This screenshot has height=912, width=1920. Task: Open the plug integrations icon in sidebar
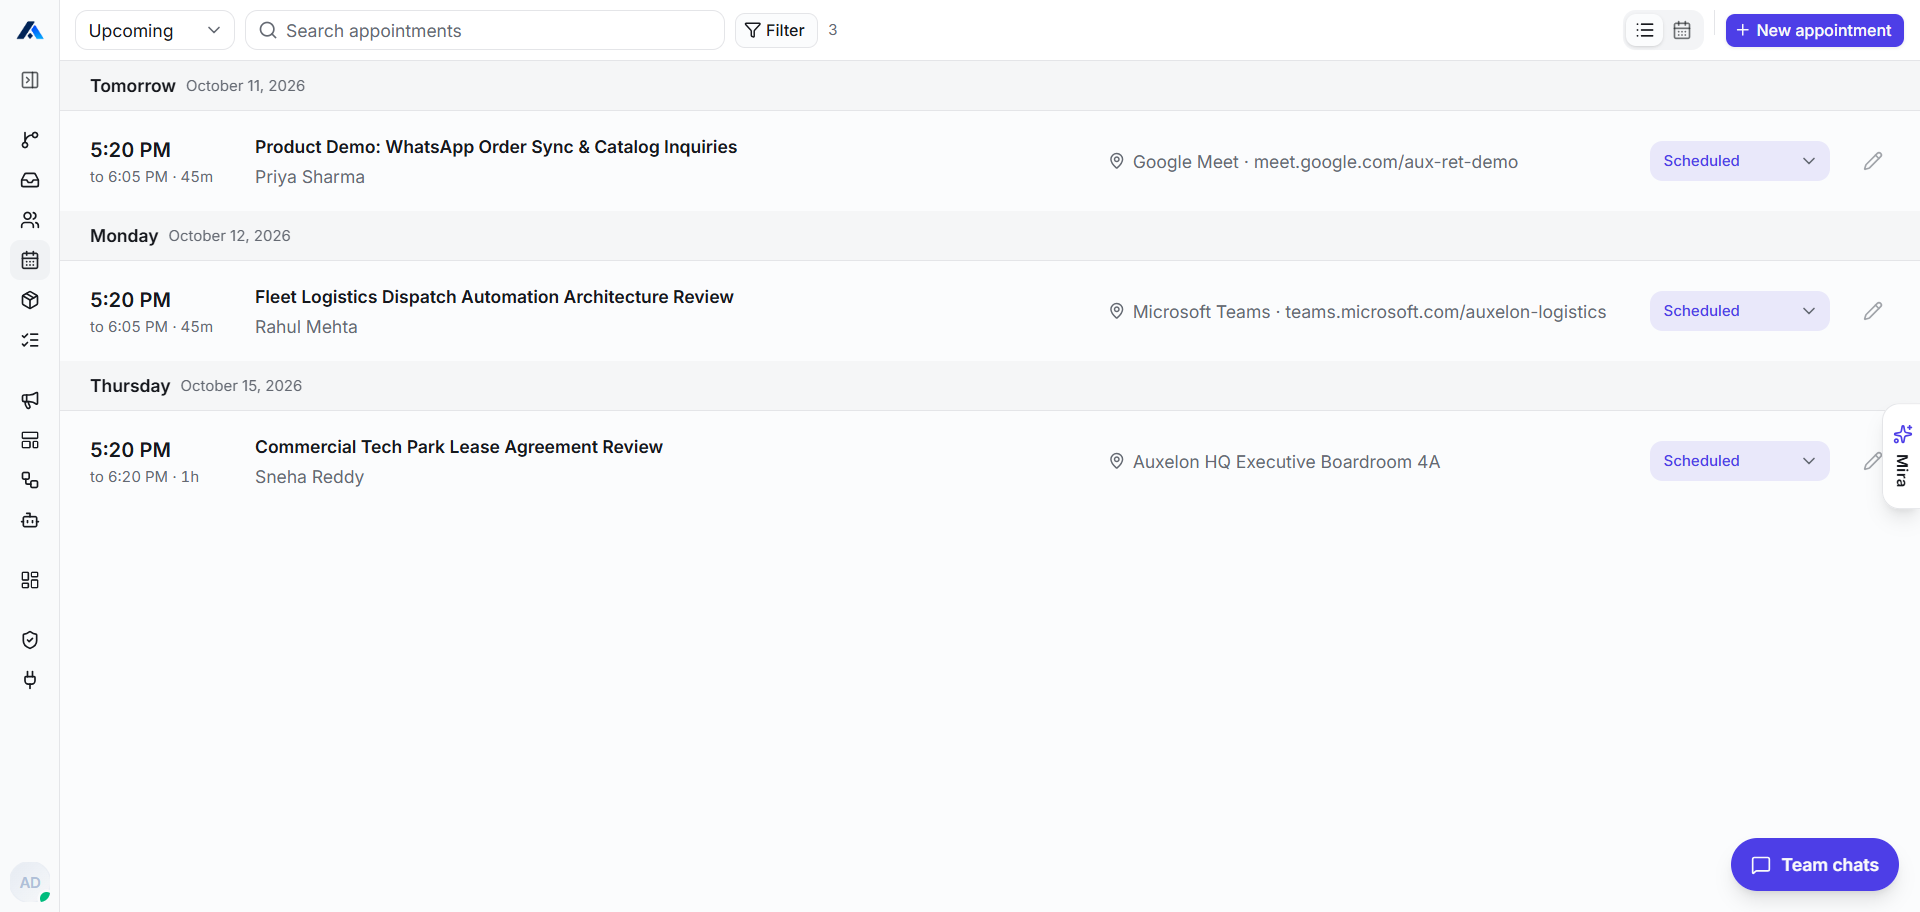[30, 680]
